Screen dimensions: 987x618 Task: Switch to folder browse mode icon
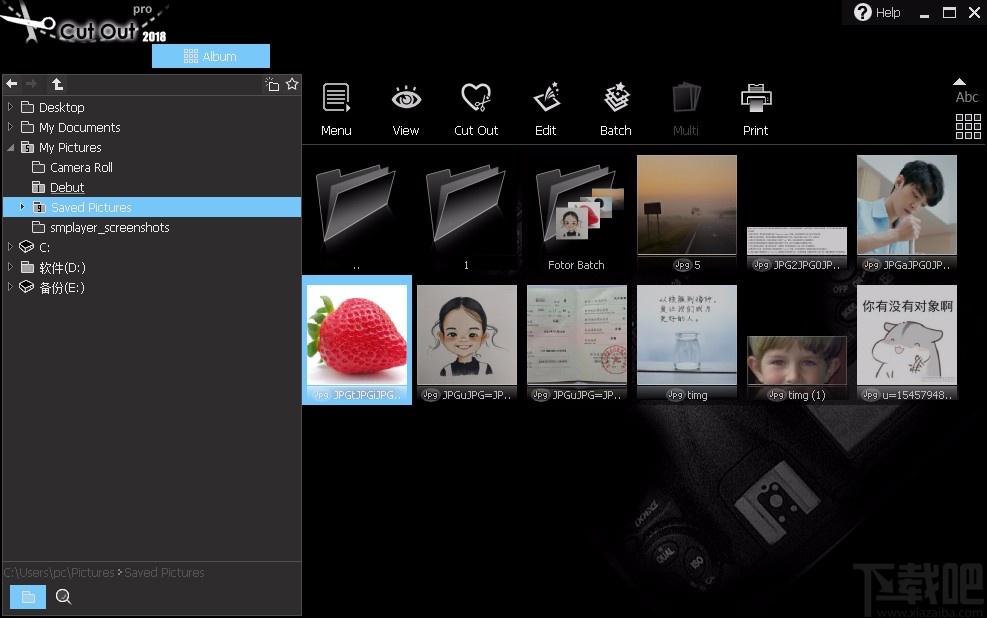click(28, 597)
